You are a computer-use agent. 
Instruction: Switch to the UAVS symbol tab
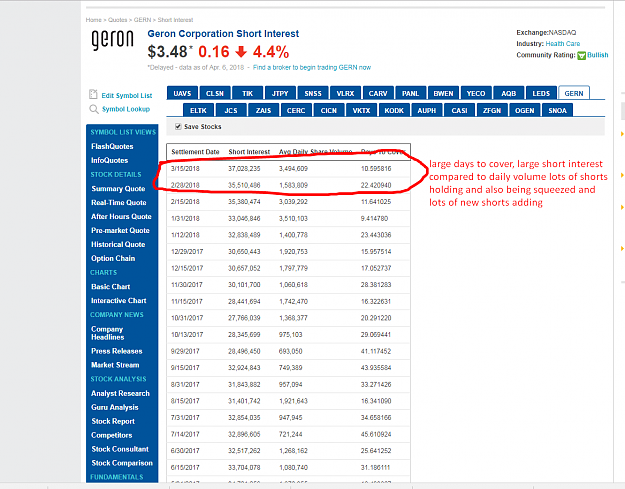pyautogui.click(x=182, y=93)
